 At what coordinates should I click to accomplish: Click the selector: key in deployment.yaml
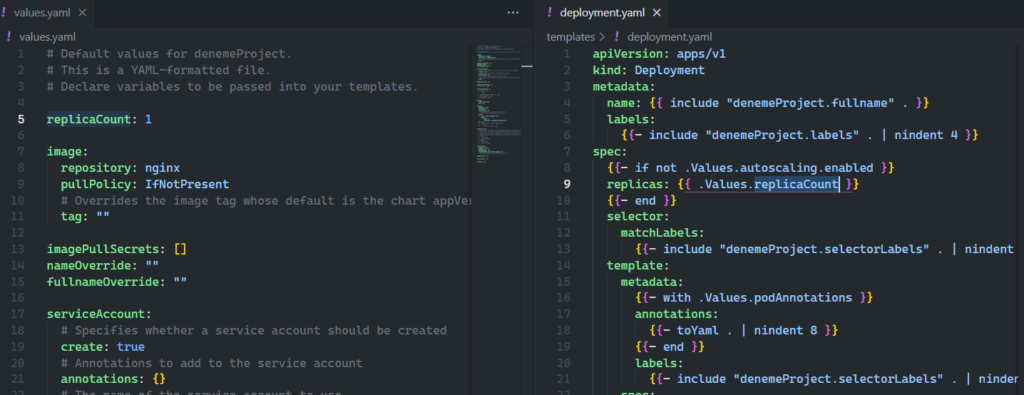click(x=638, y=217)
